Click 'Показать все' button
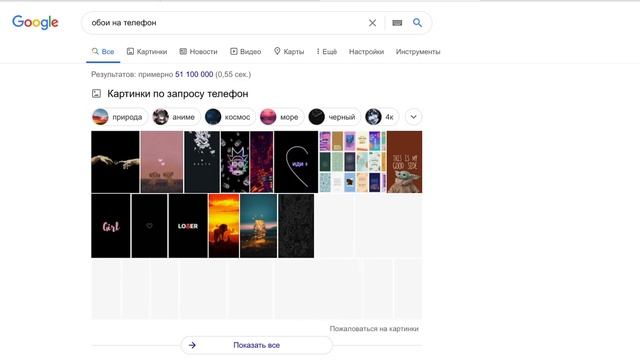640x360 pixels. click(x=256, y=345)
